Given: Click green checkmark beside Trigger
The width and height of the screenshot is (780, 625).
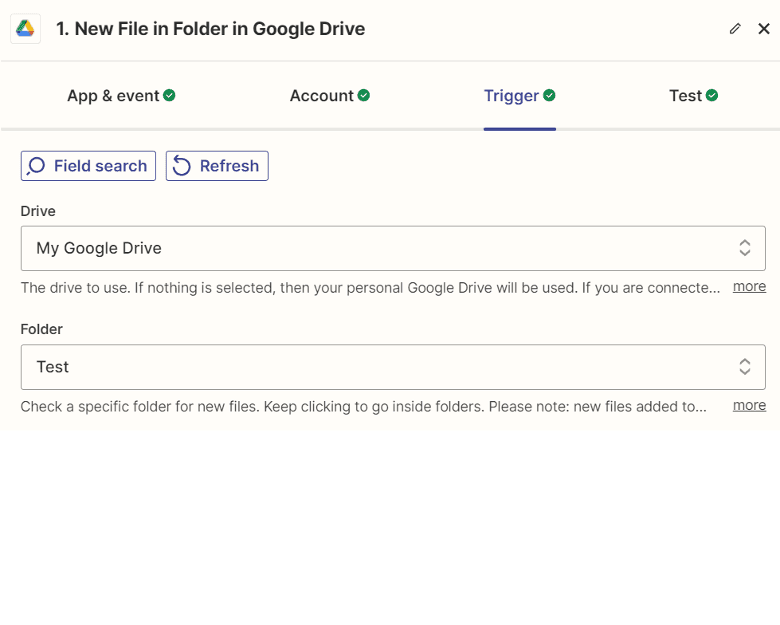Looking at the screenshot, I should point(550,96).
